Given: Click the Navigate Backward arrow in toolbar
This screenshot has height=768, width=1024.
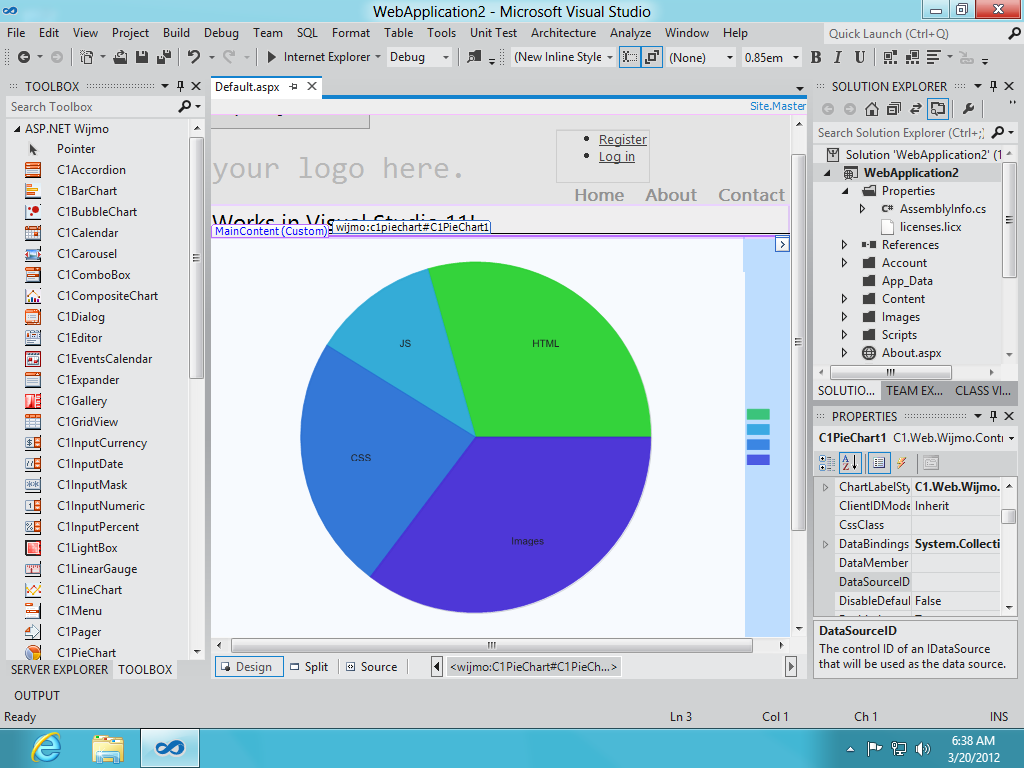Looking at the screenshot, I should [24, 57].
